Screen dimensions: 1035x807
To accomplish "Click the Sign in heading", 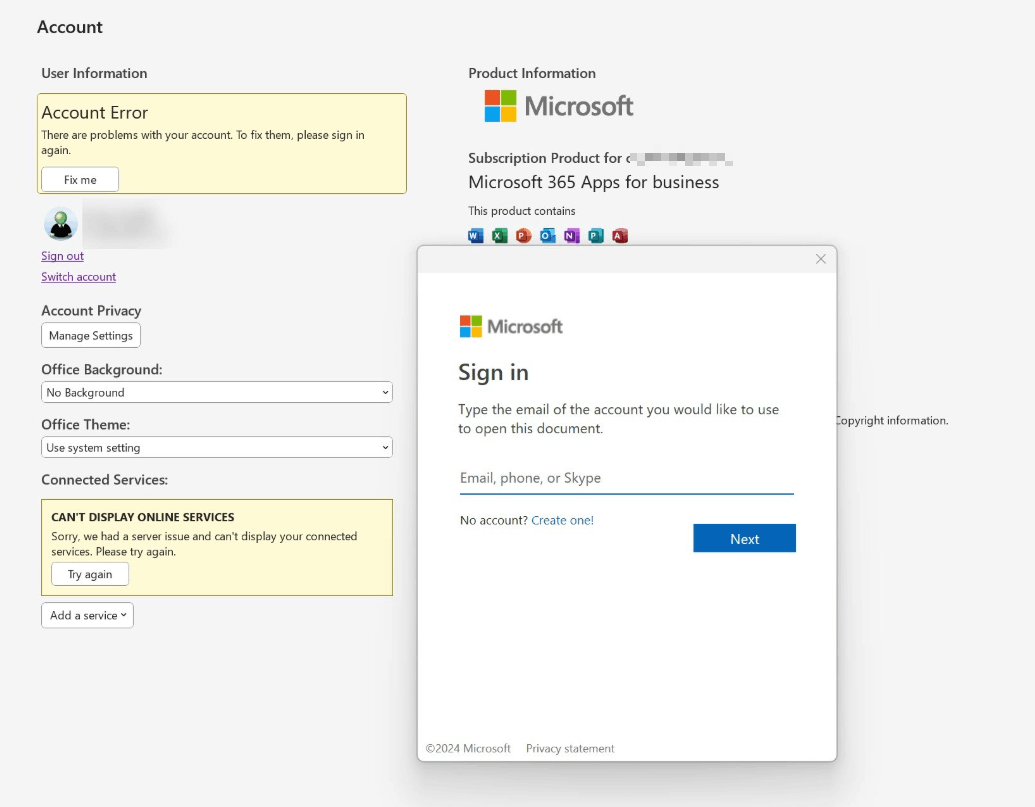I will point(493,372).
